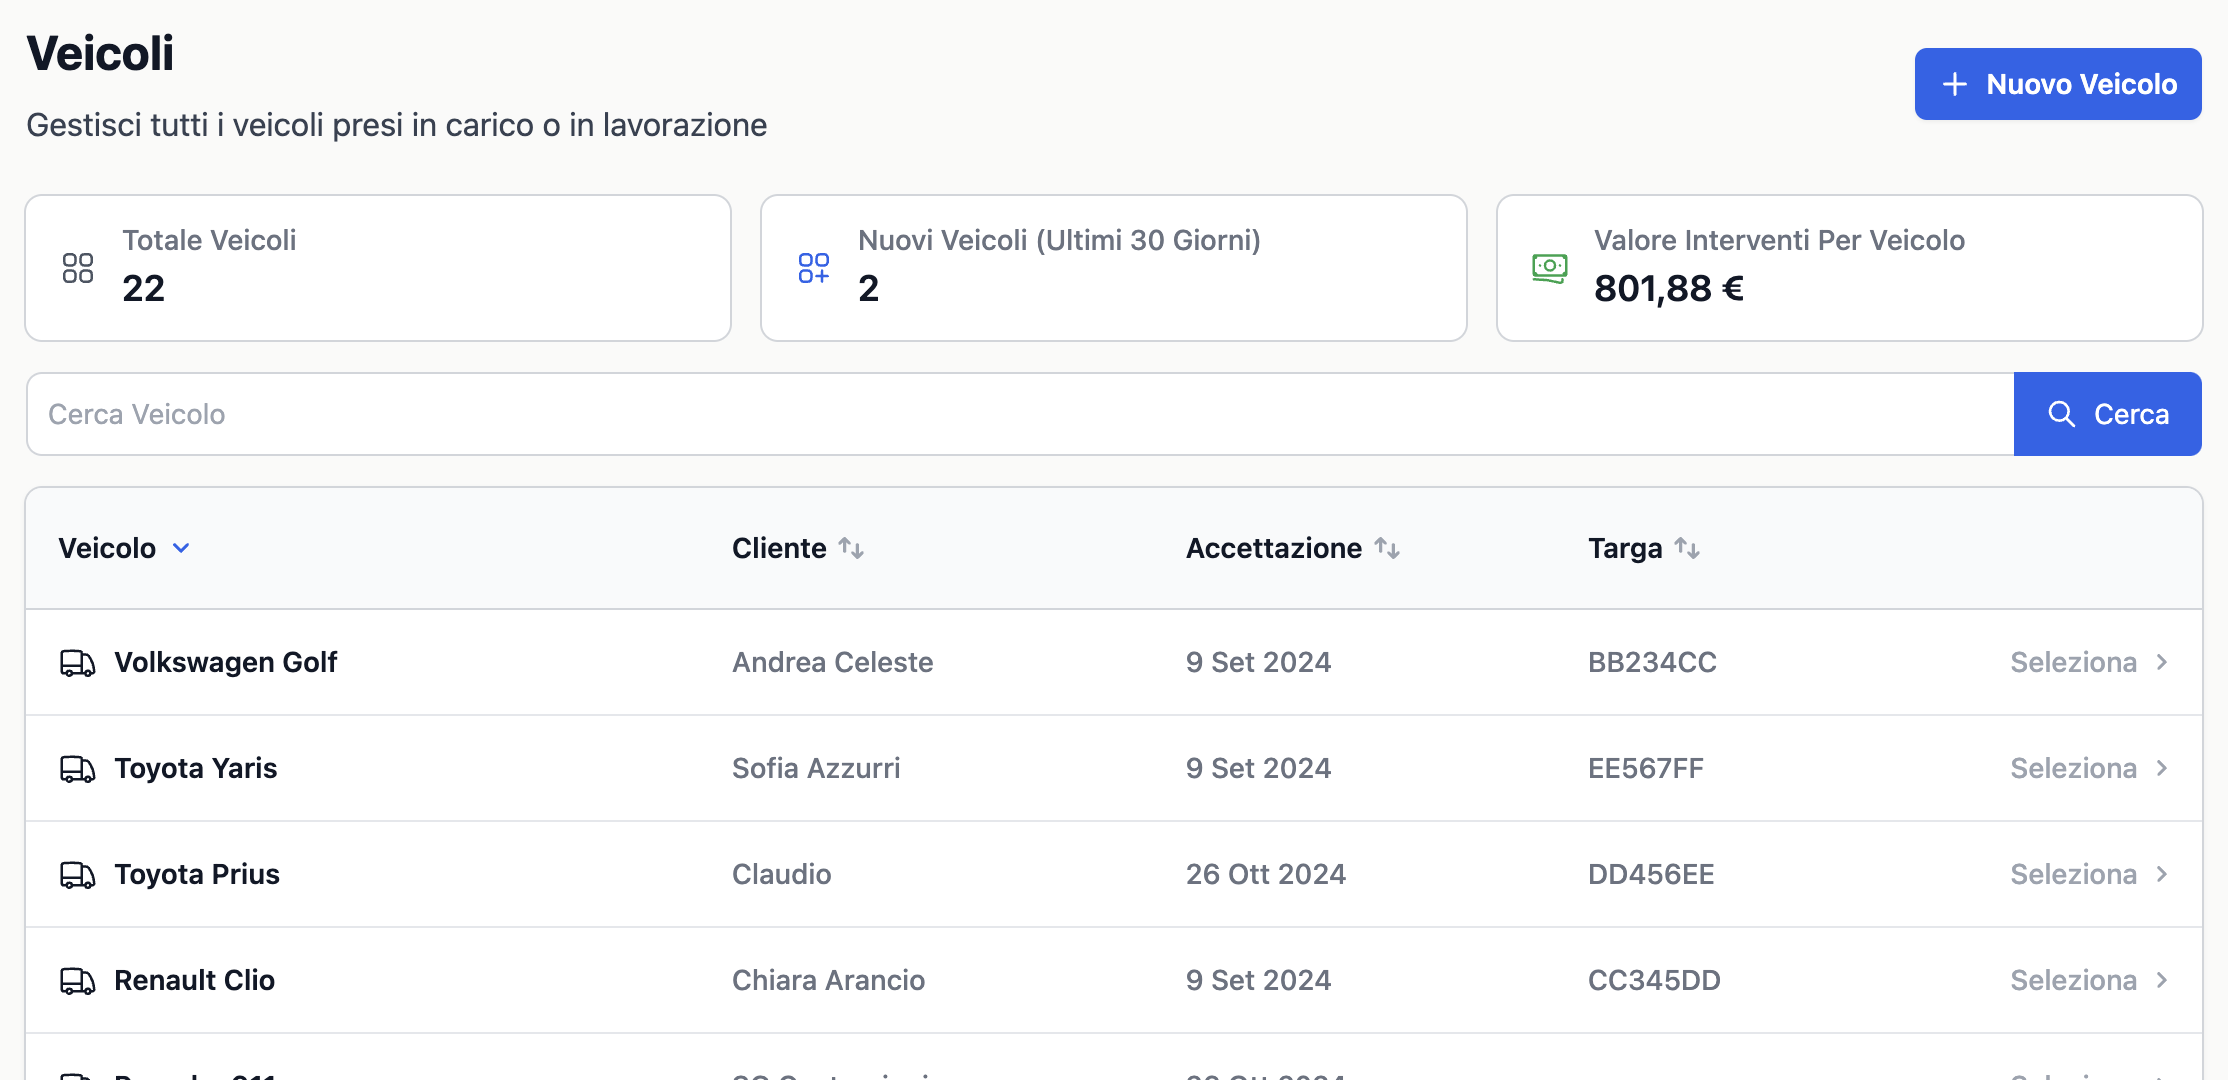Click client name Claudio
This screenshot has width=2228, height=1080.
pos(781,874)
